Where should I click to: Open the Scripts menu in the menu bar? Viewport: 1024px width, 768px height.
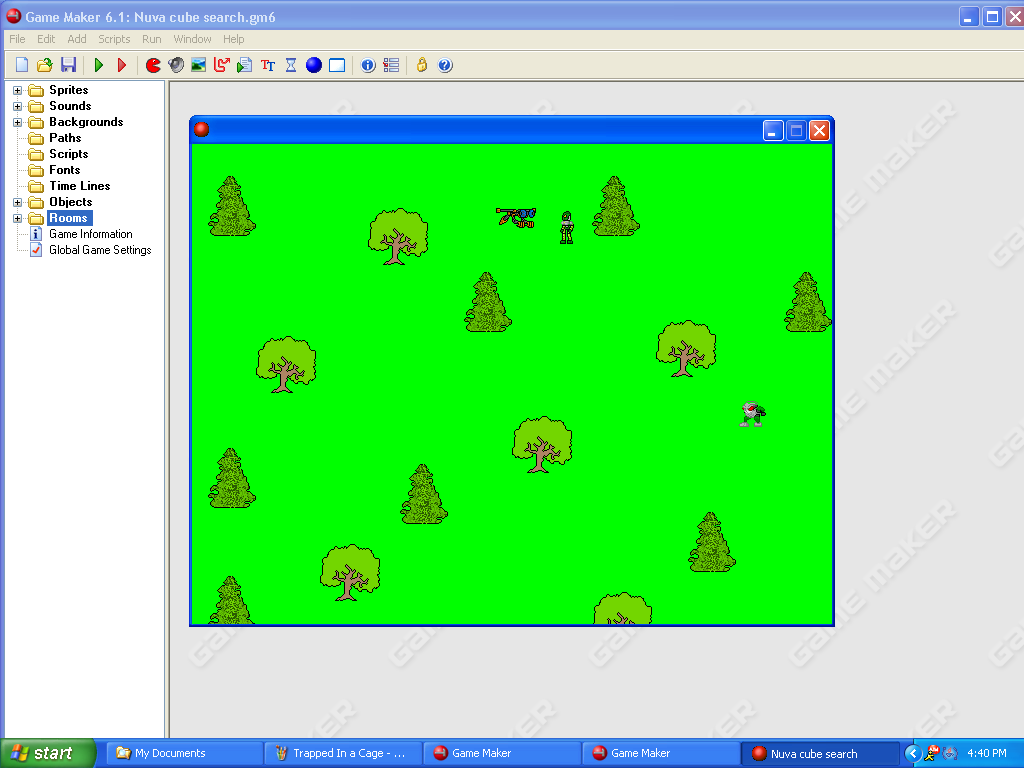[113, 39]
